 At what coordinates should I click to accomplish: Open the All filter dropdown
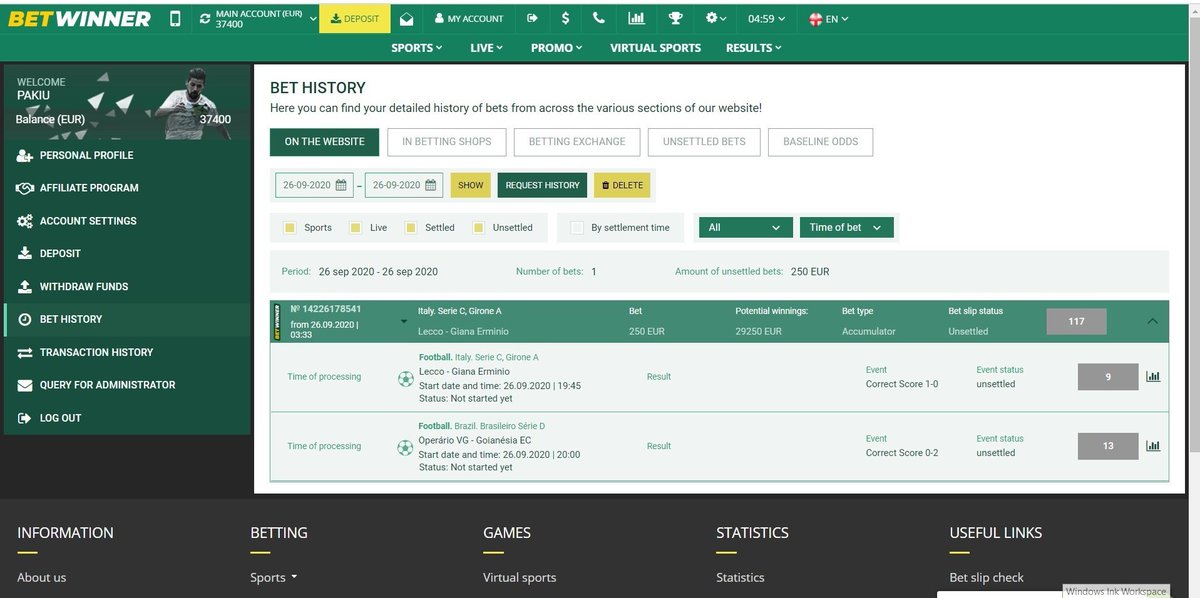745,228
